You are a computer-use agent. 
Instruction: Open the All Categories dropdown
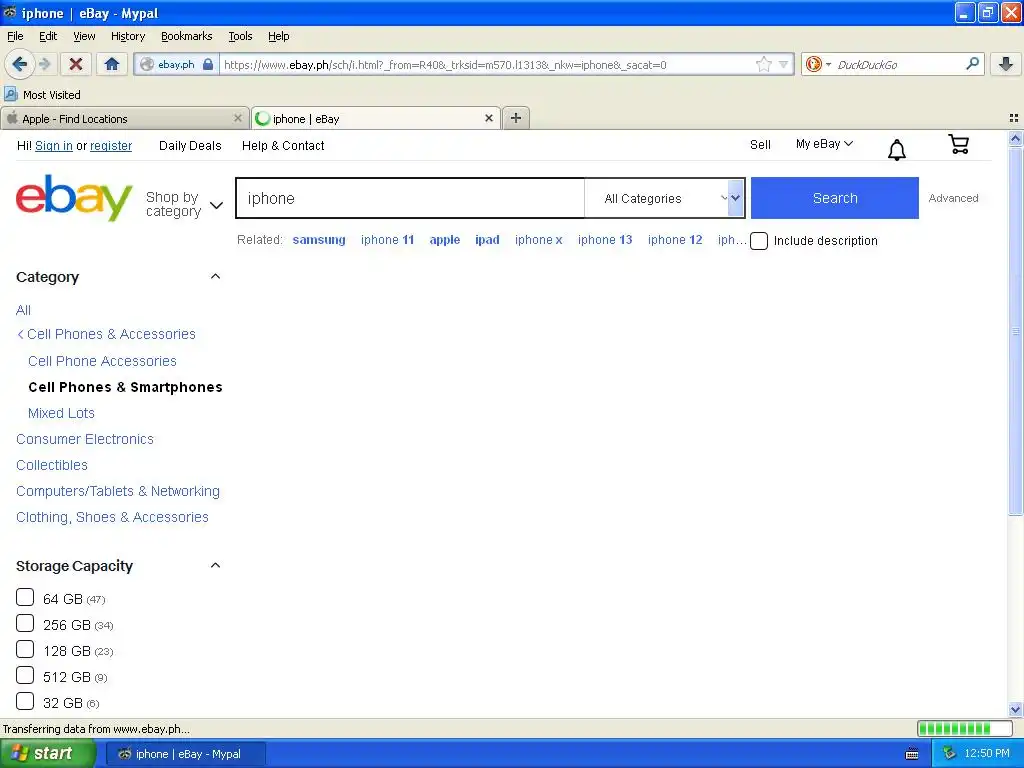[664, 198]
